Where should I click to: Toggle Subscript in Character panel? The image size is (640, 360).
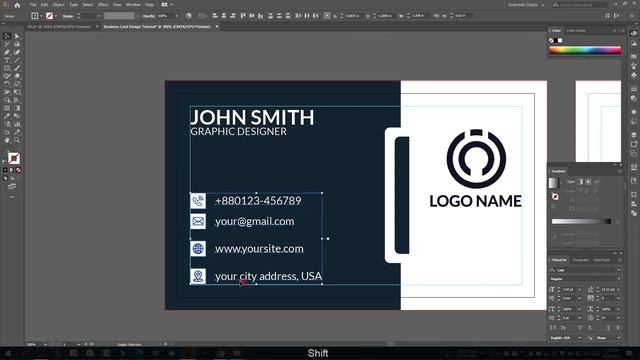590,328
